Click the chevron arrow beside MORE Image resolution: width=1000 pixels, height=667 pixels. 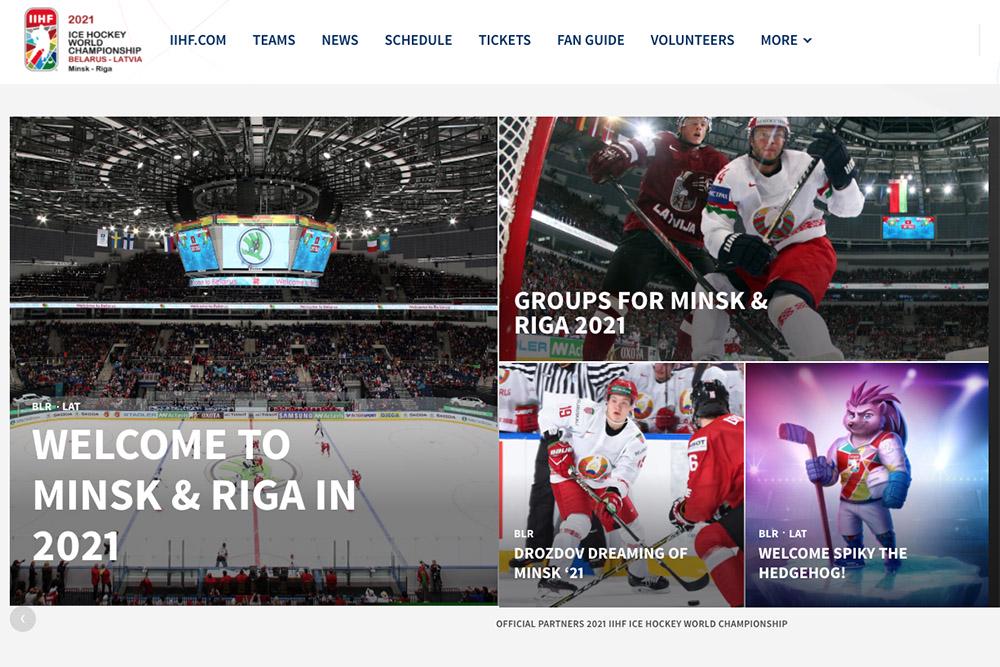click(x=807, y=40)
